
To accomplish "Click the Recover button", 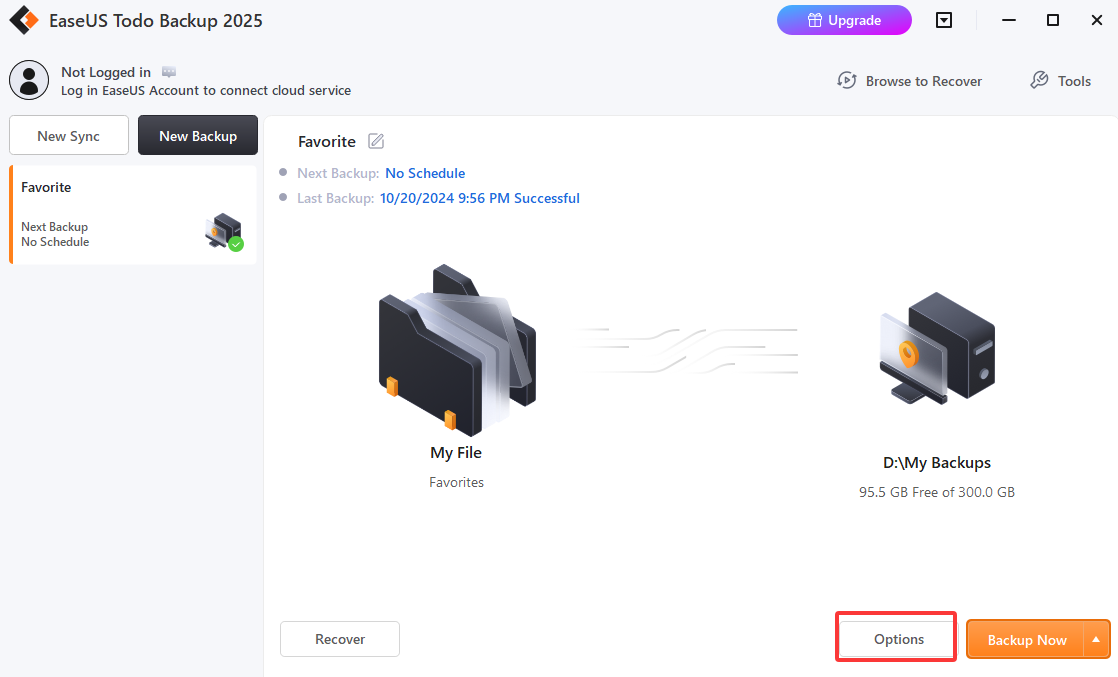I will tap(339, 639).
